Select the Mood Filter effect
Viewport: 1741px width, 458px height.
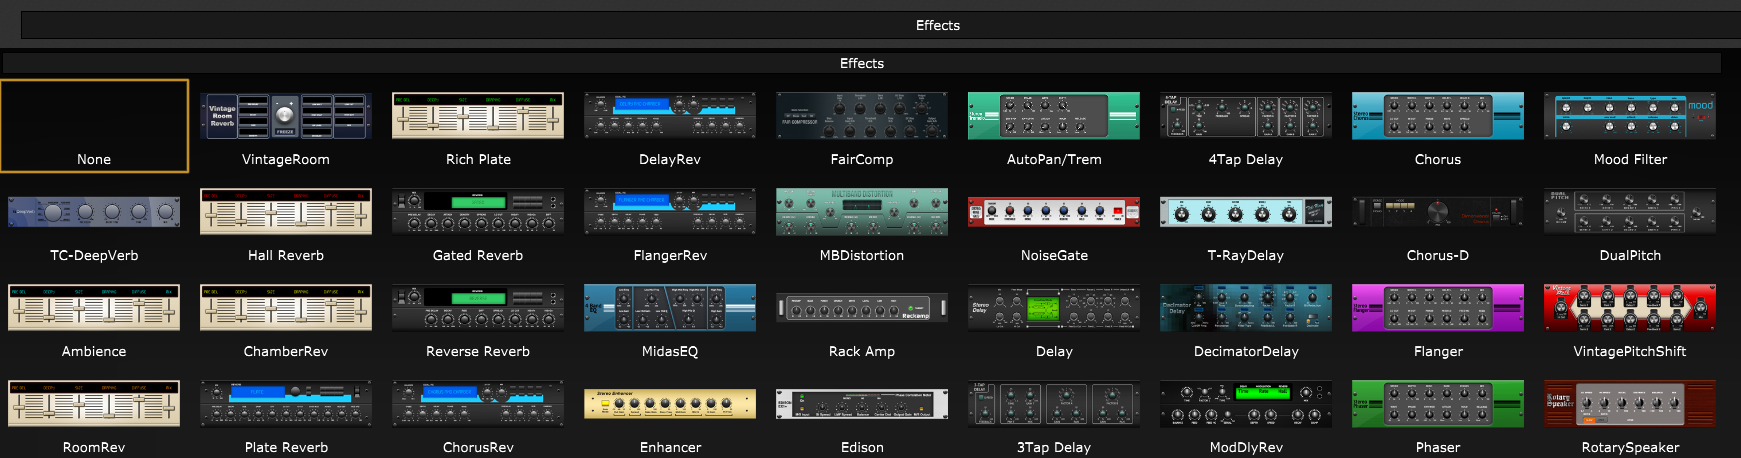point(1630,126)
